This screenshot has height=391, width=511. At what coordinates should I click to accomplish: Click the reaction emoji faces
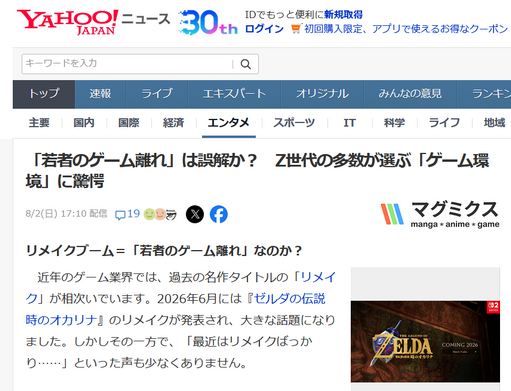click(x=160, y=214)
